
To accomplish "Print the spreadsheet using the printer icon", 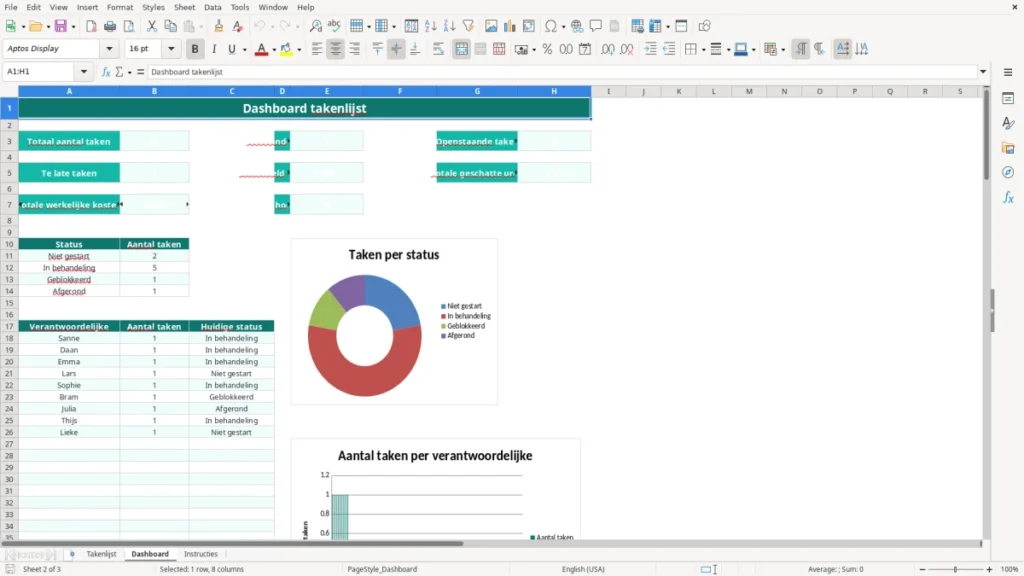I will click(x=110, y=26).
